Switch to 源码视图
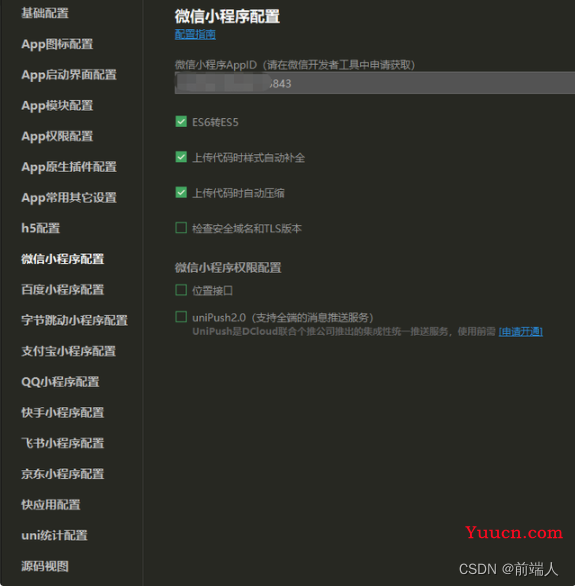575x587 pixels. (45, 566)
